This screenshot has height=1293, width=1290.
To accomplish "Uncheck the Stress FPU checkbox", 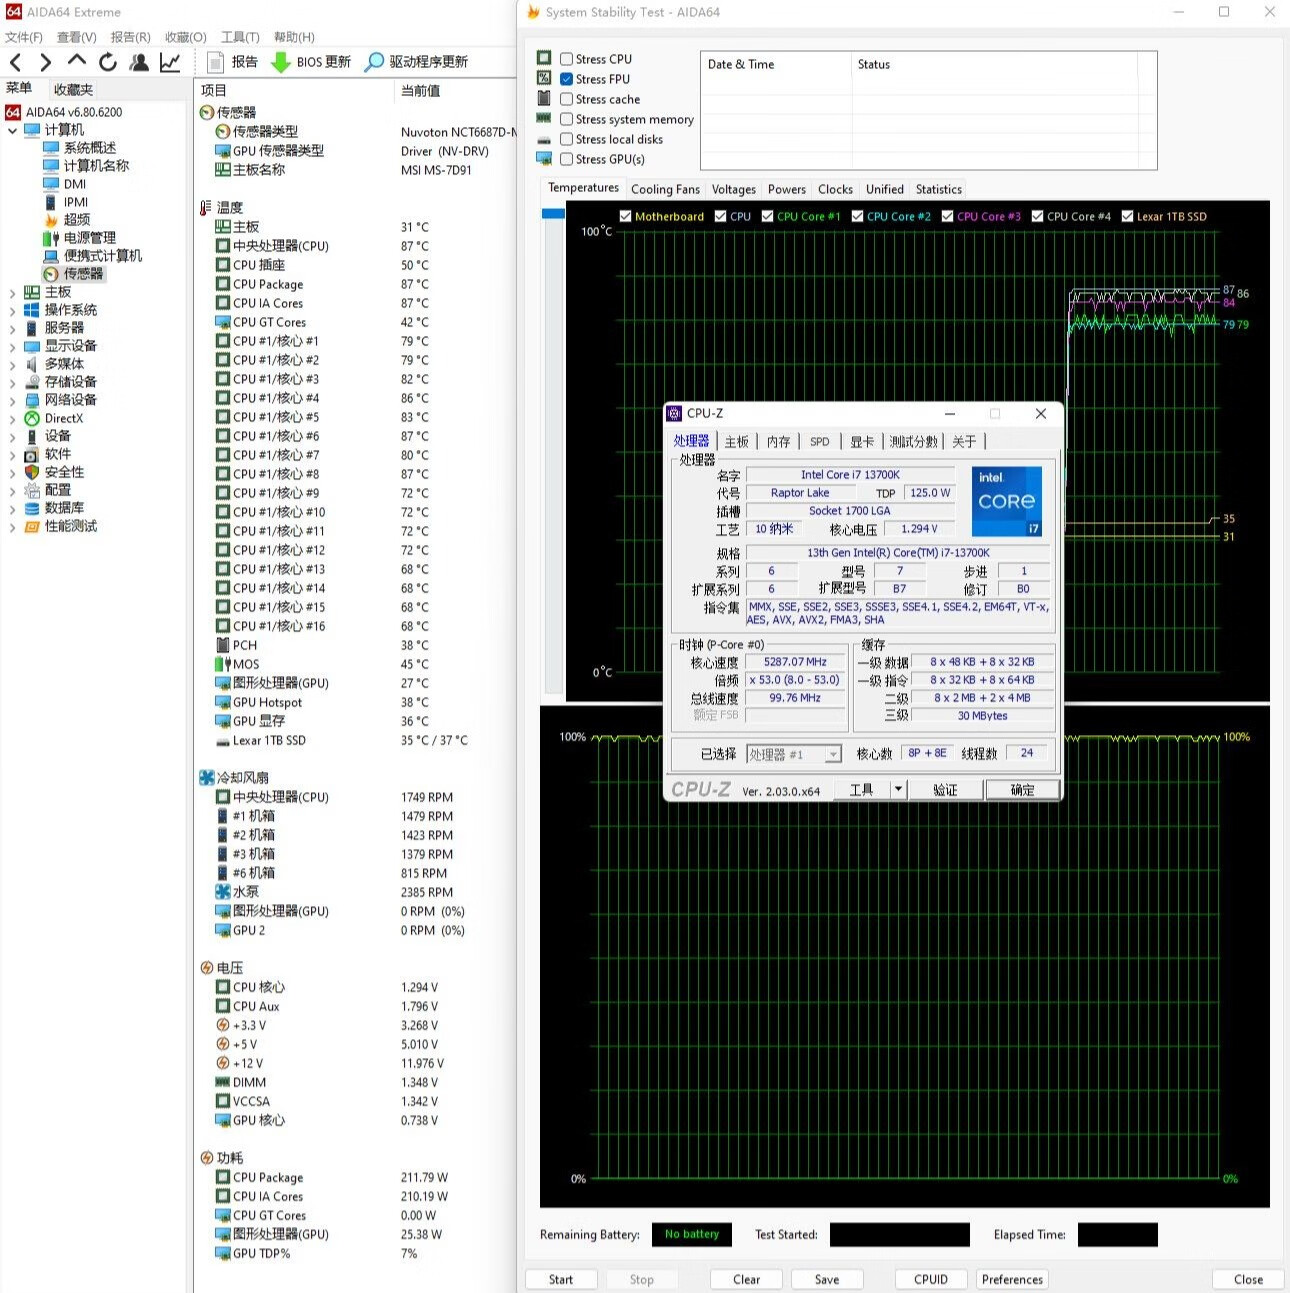I will [x=567, y=79].
